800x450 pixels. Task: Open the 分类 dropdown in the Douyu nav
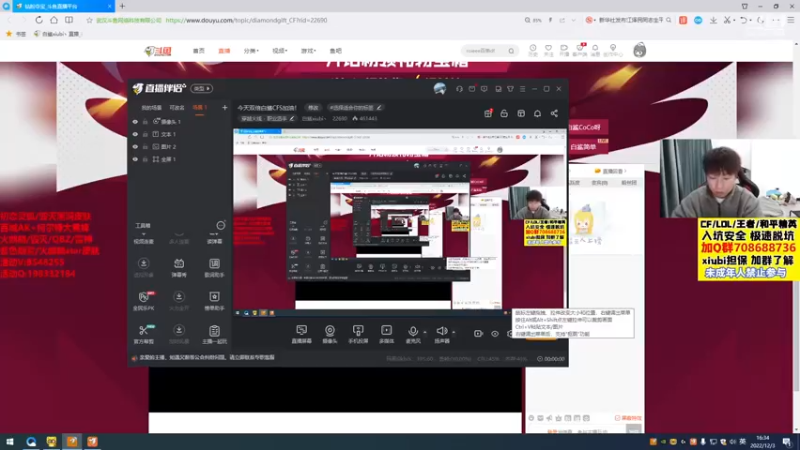(x=251, y=51)
